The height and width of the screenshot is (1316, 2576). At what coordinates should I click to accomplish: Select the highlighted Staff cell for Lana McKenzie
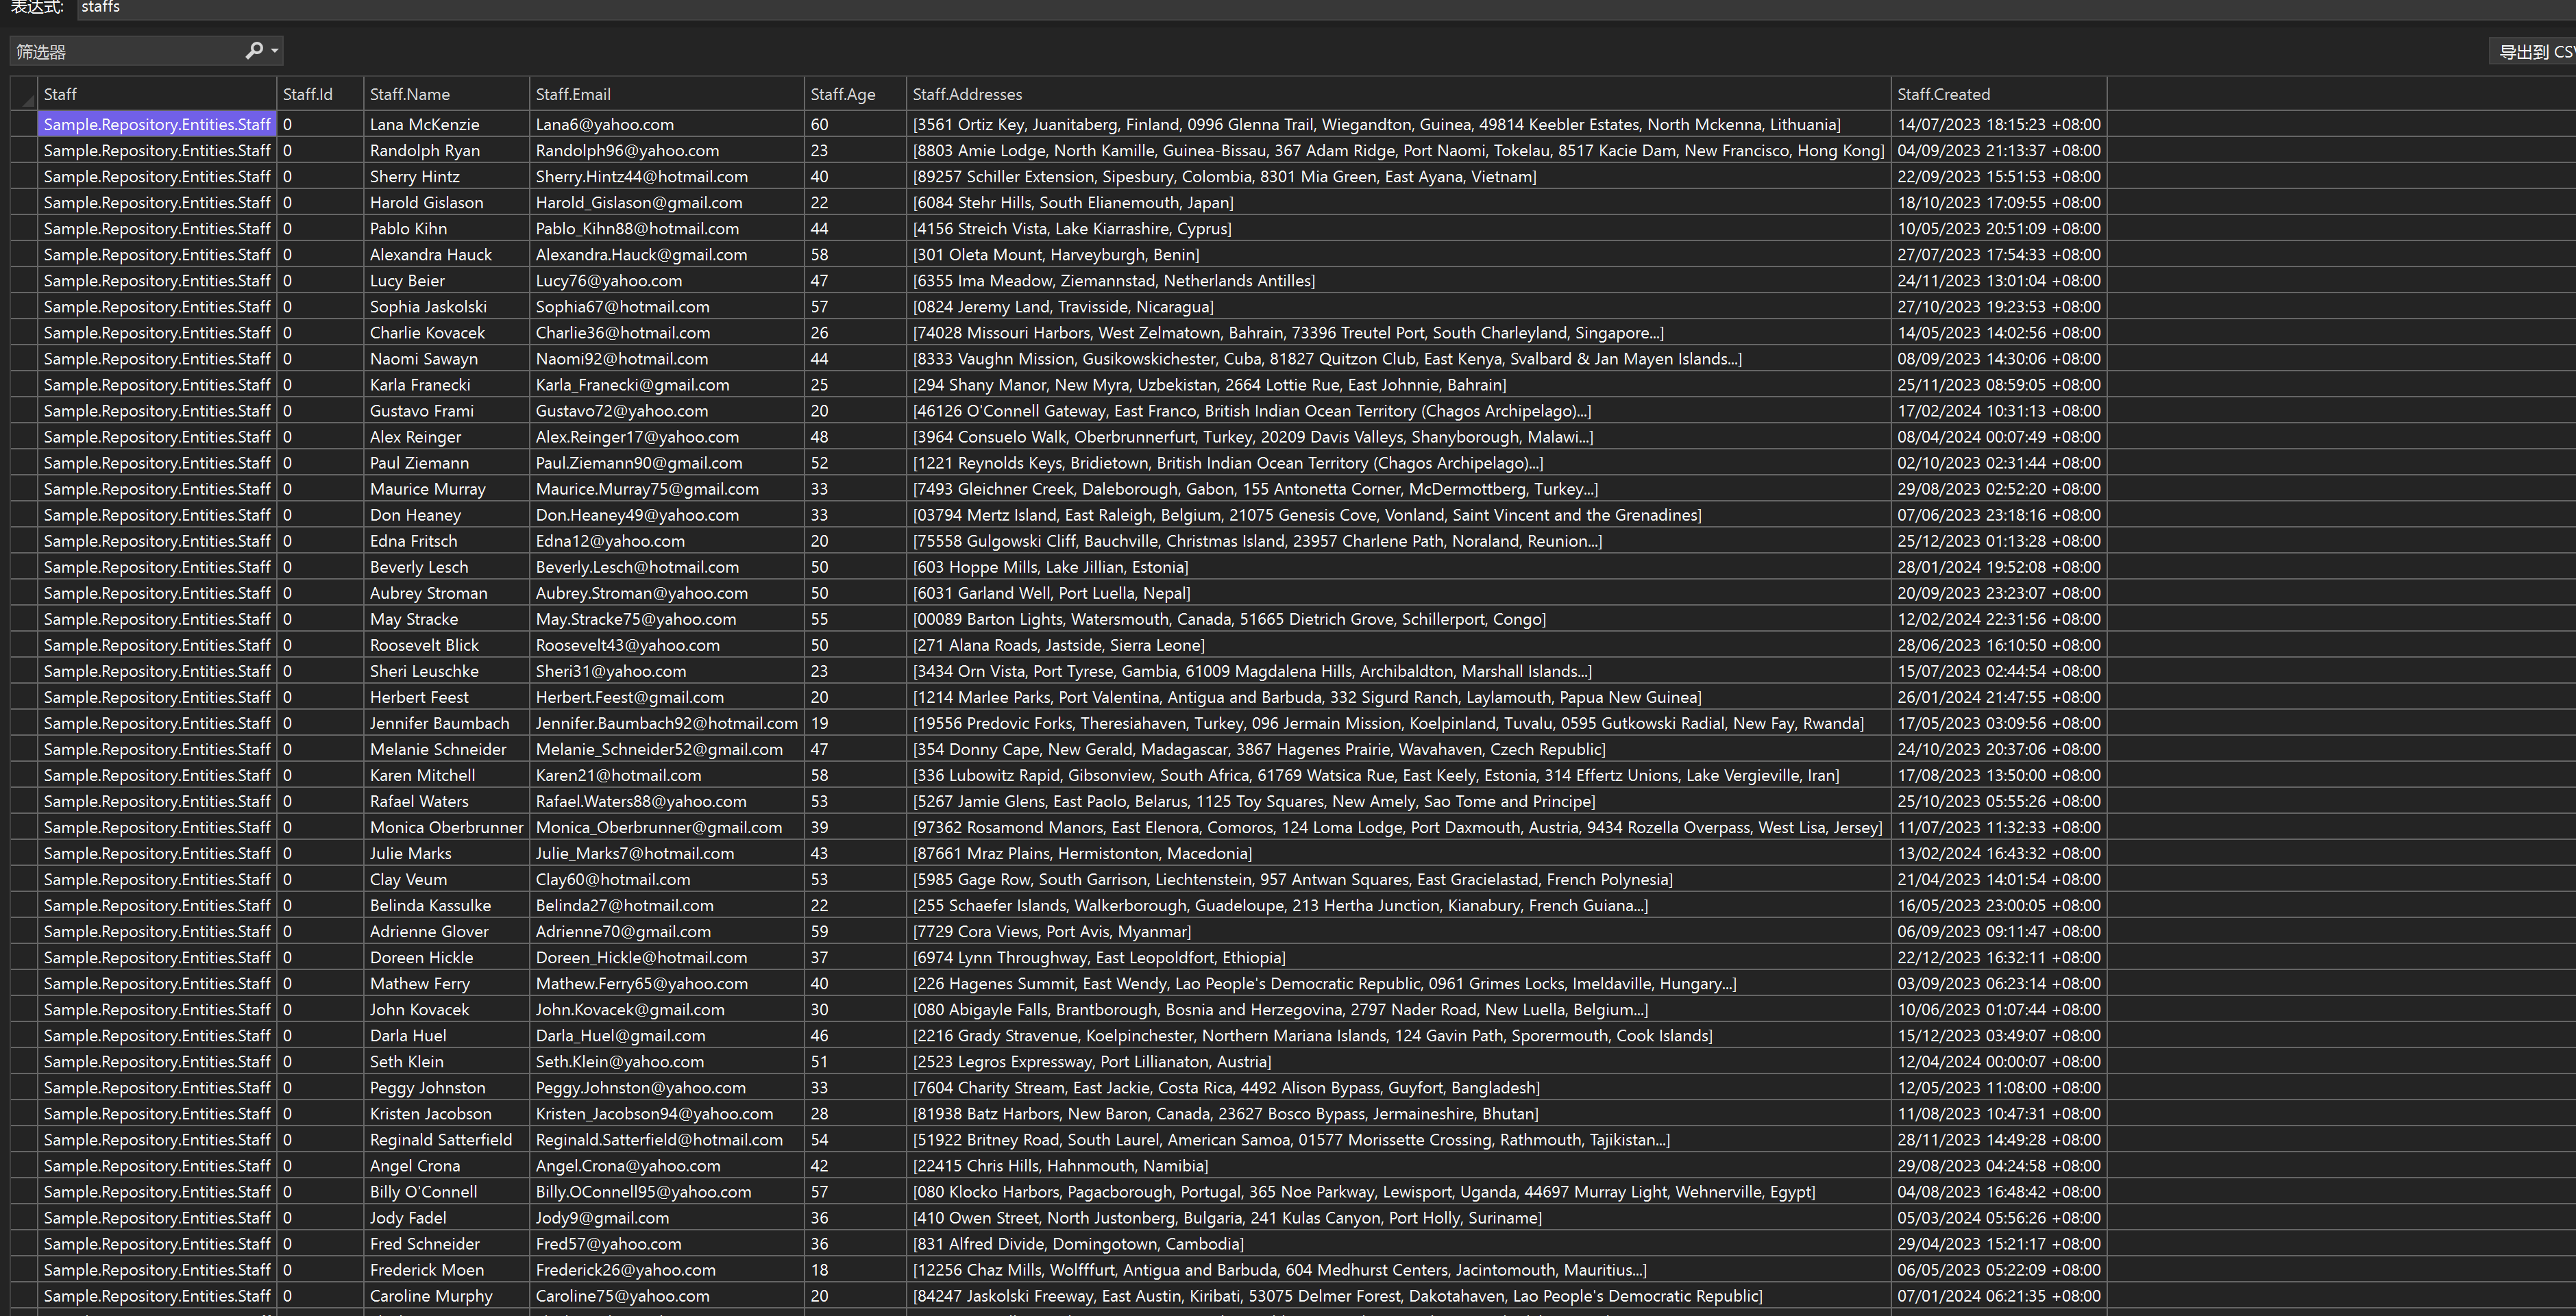[157, 124]
